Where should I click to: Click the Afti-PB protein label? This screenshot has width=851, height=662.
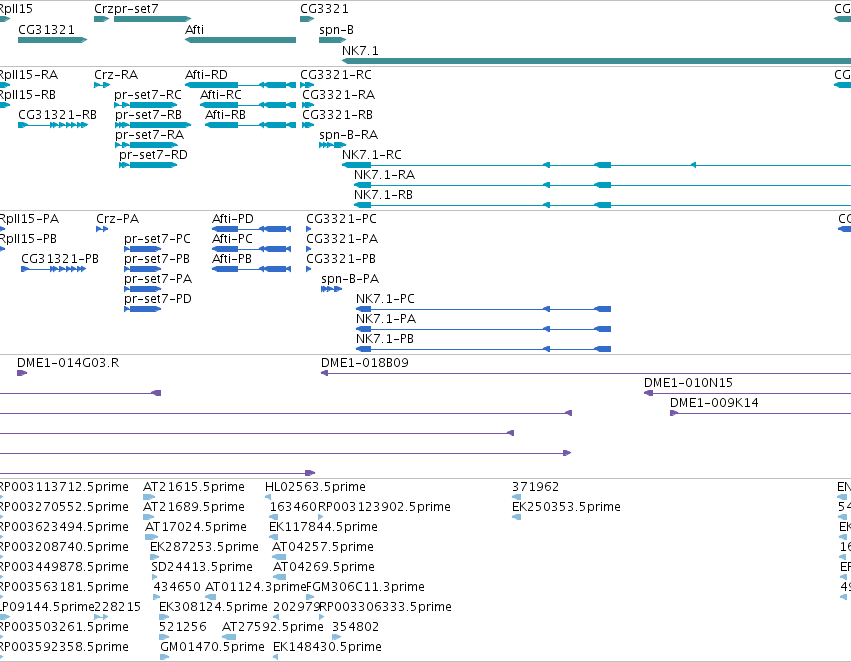coord(232,259)
